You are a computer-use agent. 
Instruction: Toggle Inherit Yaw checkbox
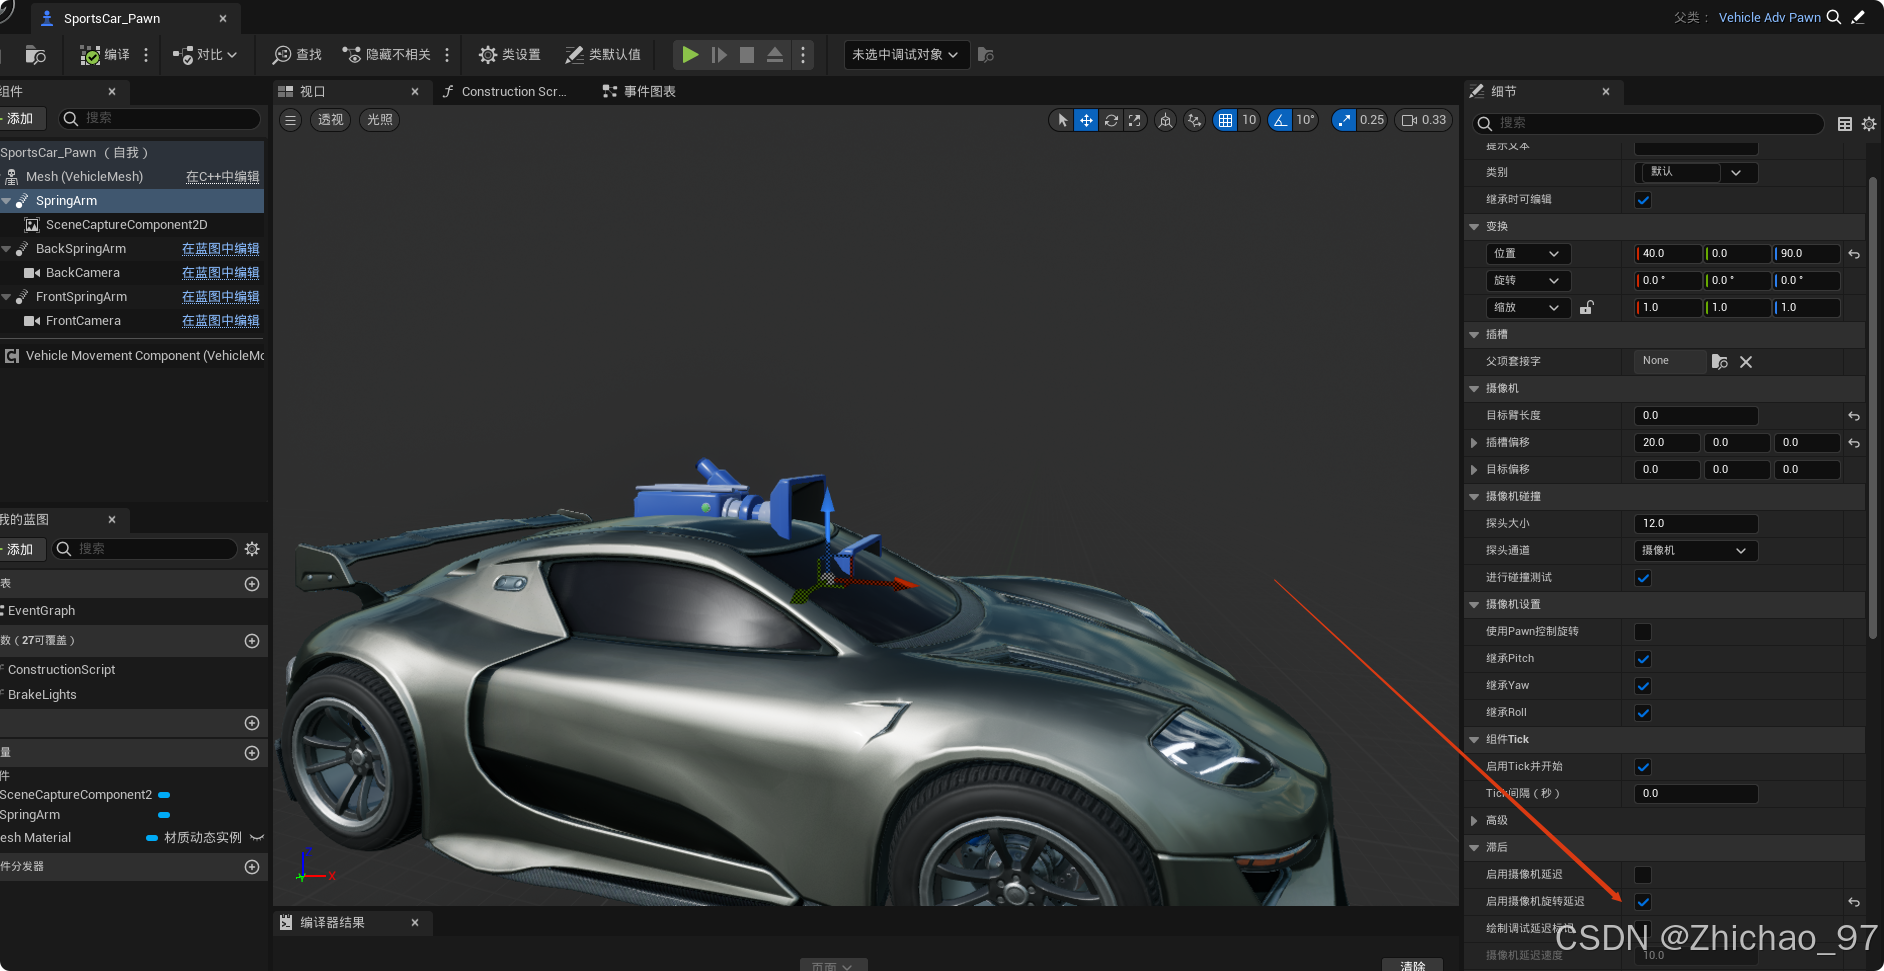tap(1643, 686)
